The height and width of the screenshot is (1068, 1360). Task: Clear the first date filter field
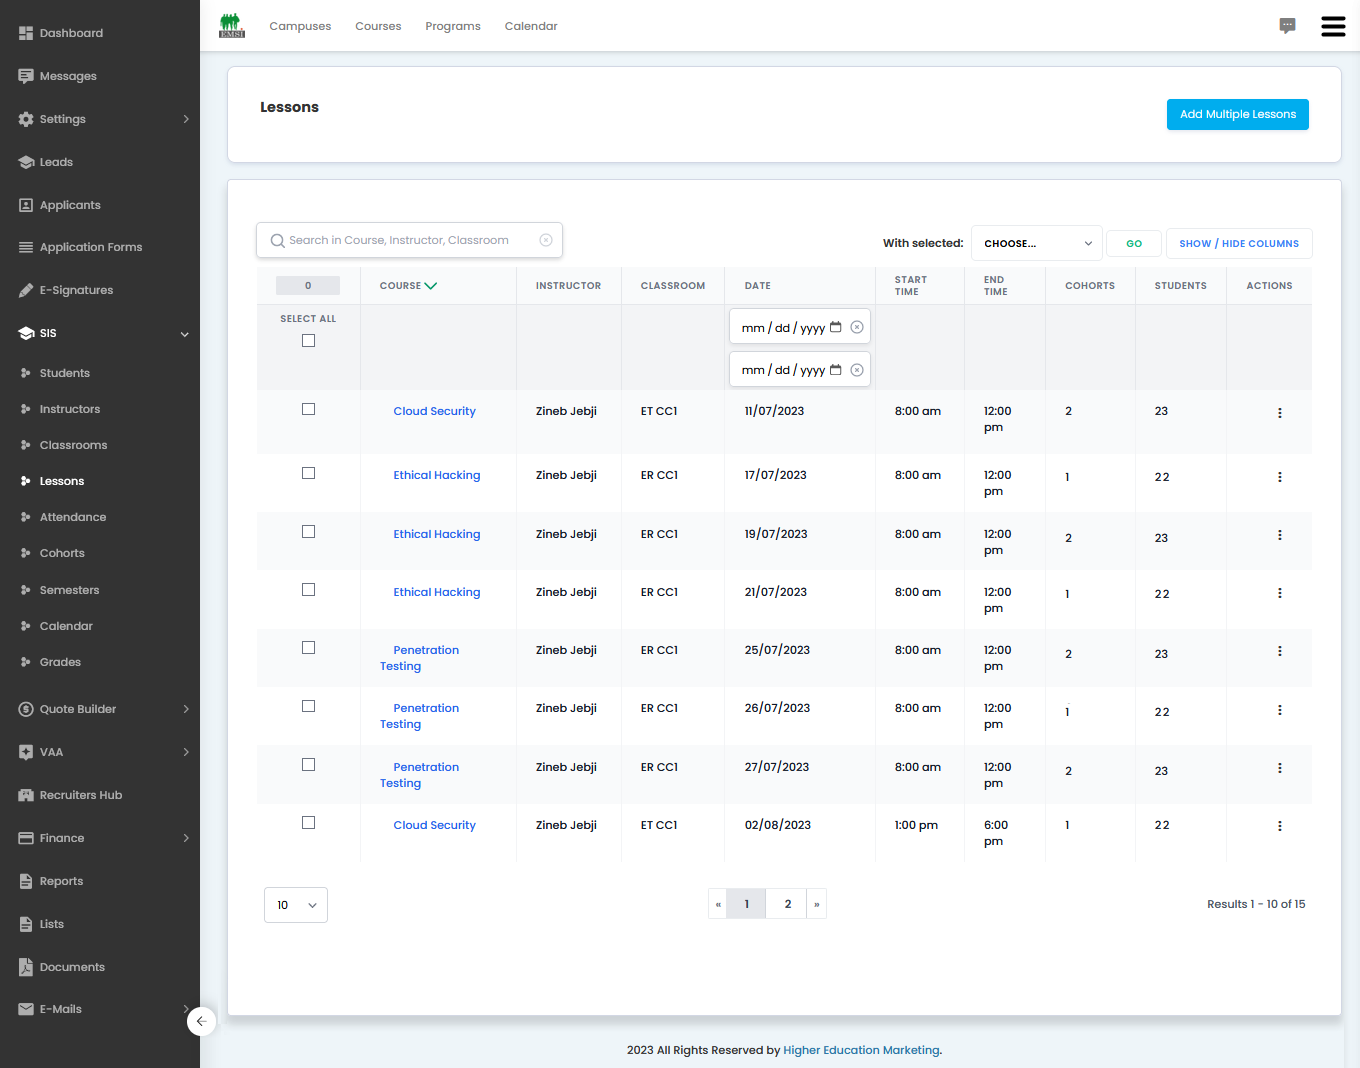pos(857,327)
